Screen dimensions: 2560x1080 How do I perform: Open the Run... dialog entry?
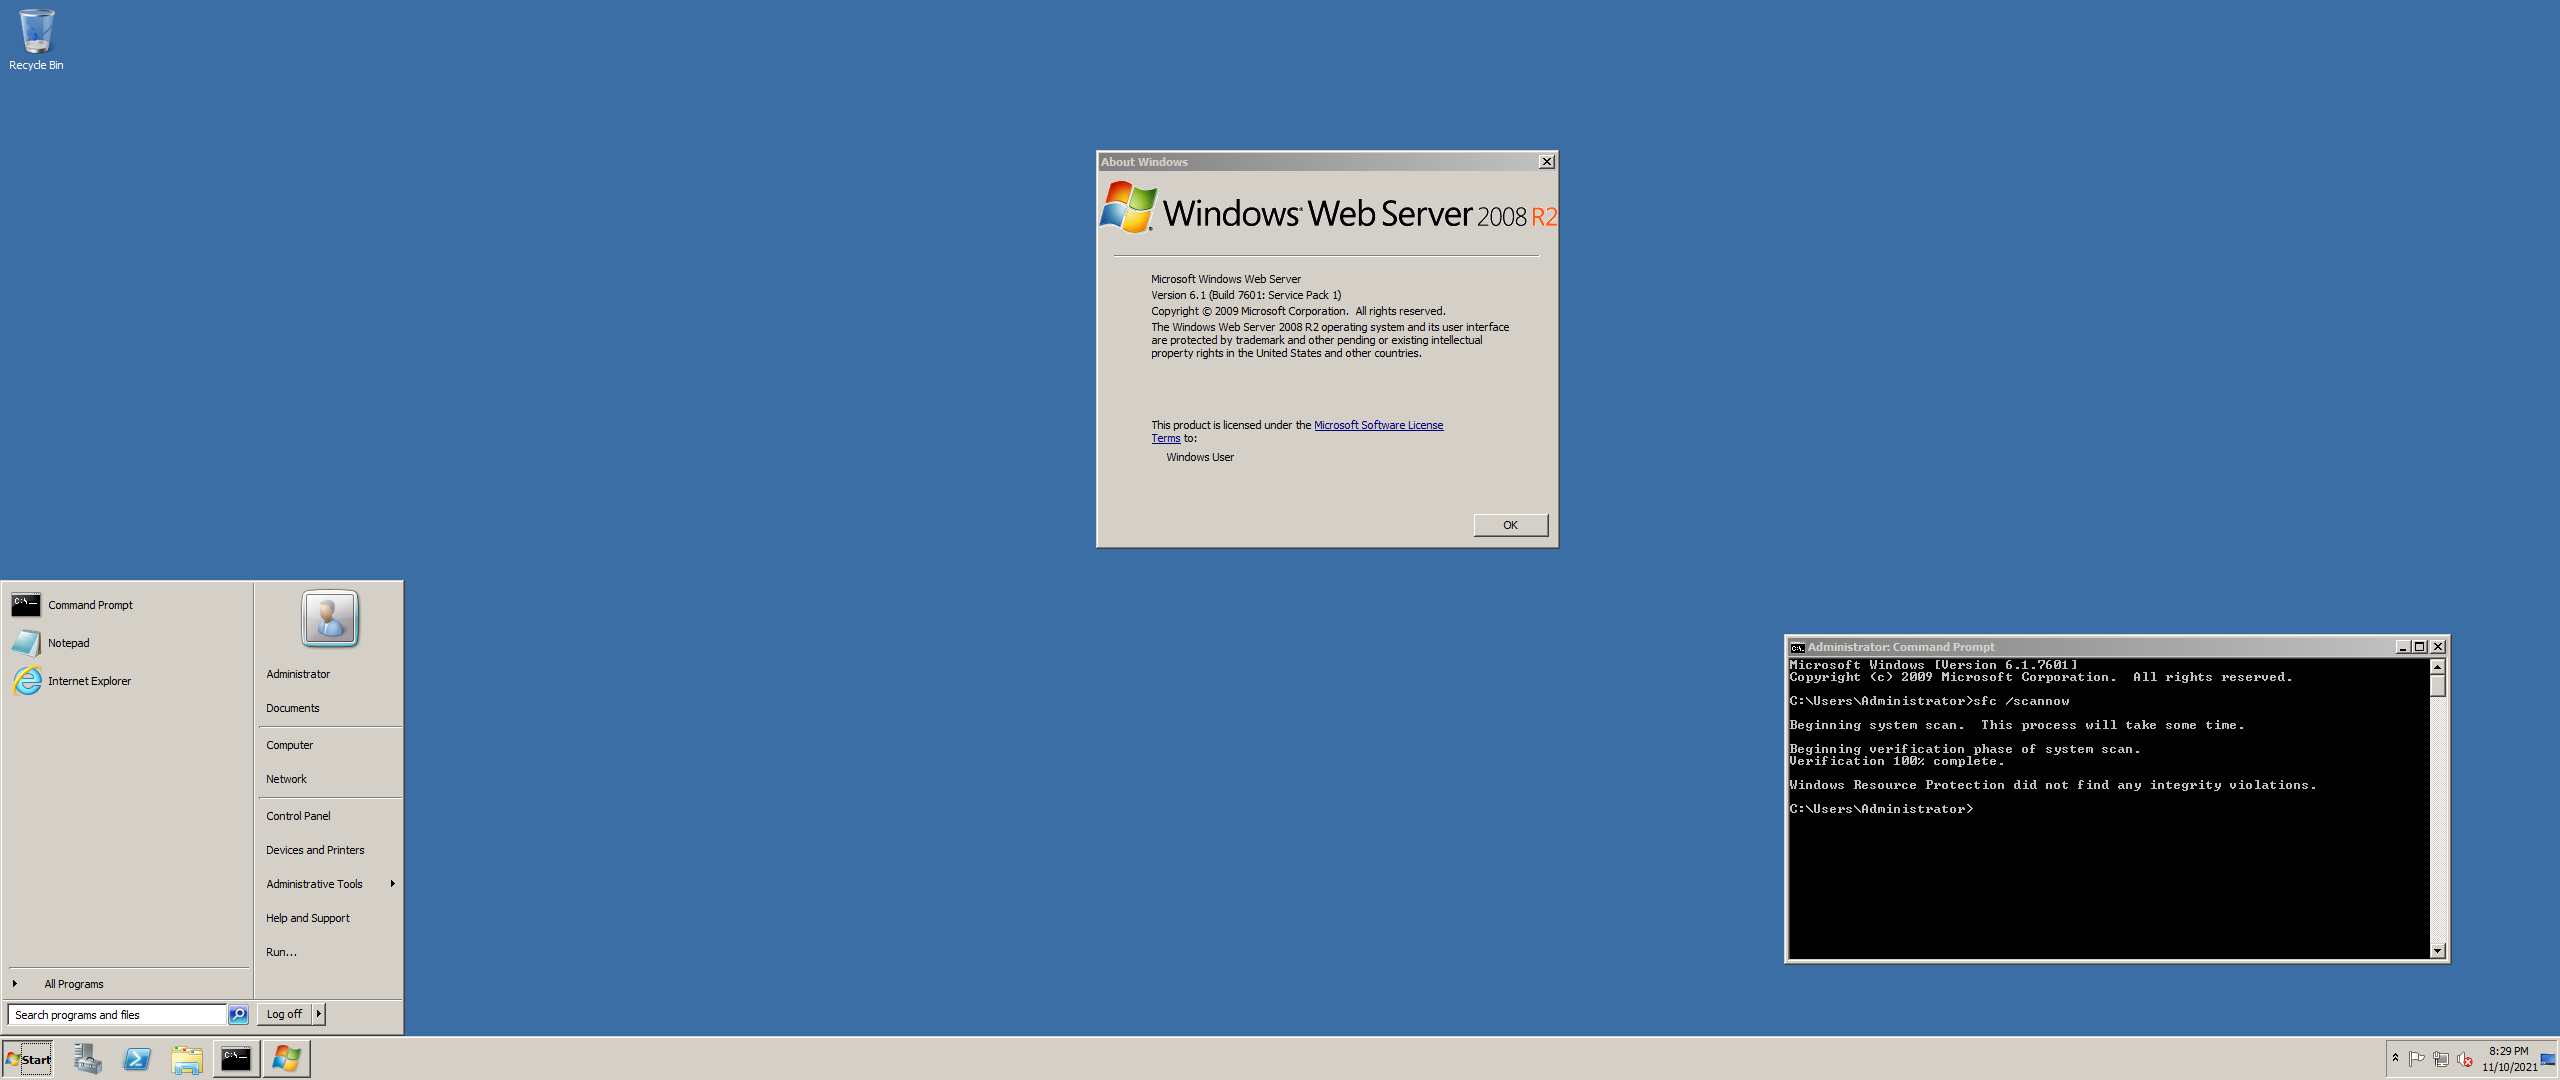coord(282,952)
